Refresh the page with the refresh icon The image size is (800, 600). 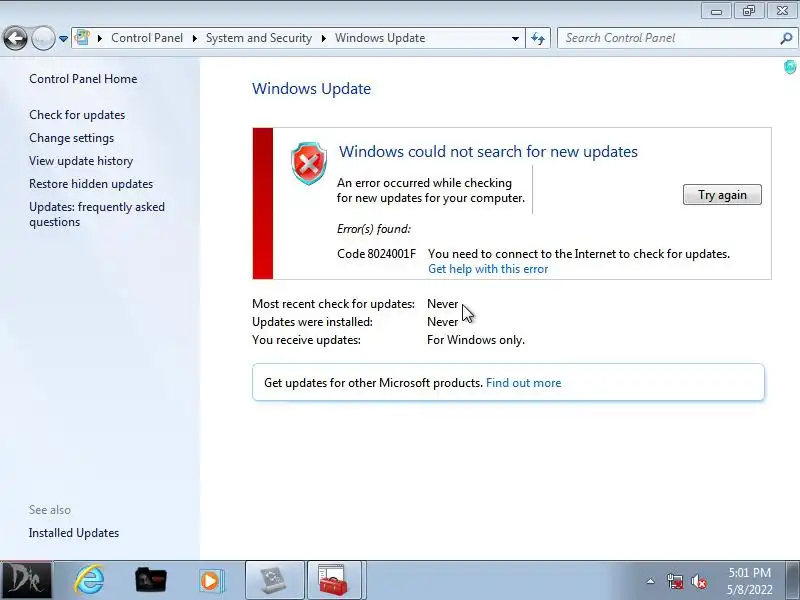pos(538,38)
